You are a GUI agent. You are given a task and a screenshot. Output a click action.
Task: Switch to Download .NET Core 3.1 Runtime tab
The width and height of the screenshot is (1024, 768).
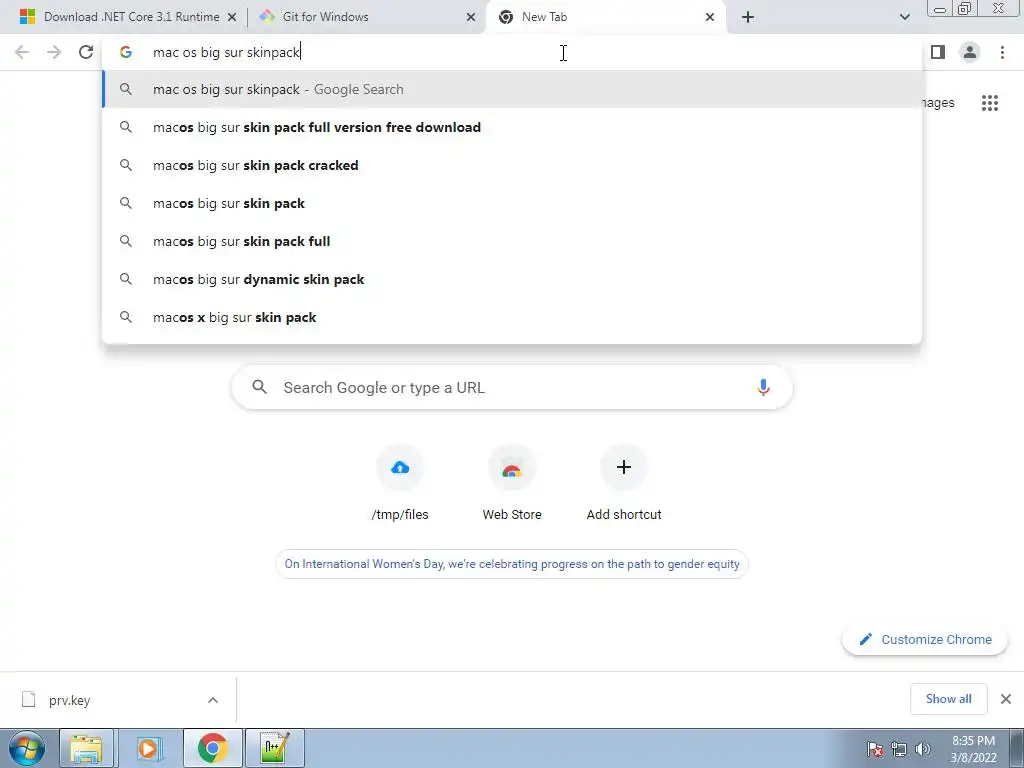click(x=127, y=17)
